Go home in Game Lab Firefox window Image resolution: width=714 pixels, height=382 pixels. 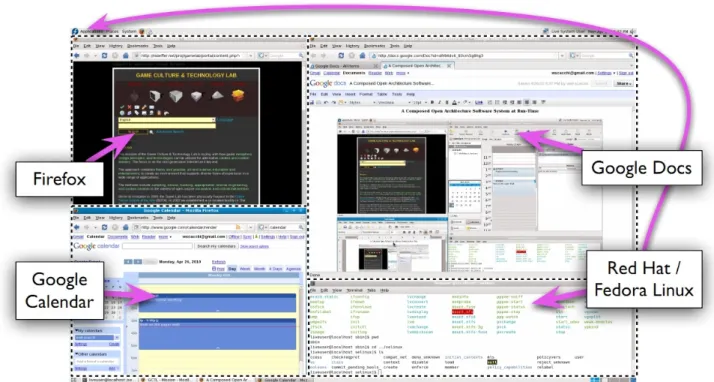(126, 56)
